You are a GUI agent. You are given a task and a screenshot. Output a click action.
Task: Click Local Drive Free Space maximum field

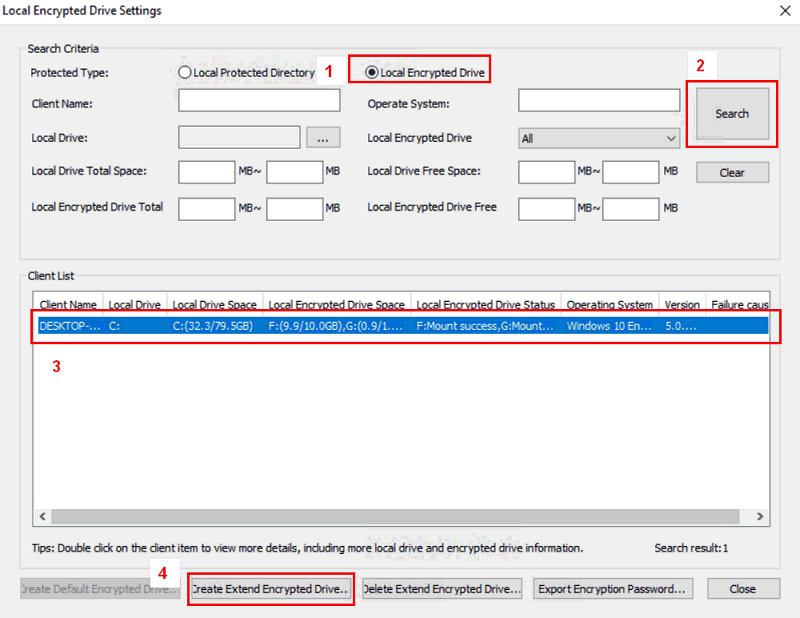tap(630, 172)
